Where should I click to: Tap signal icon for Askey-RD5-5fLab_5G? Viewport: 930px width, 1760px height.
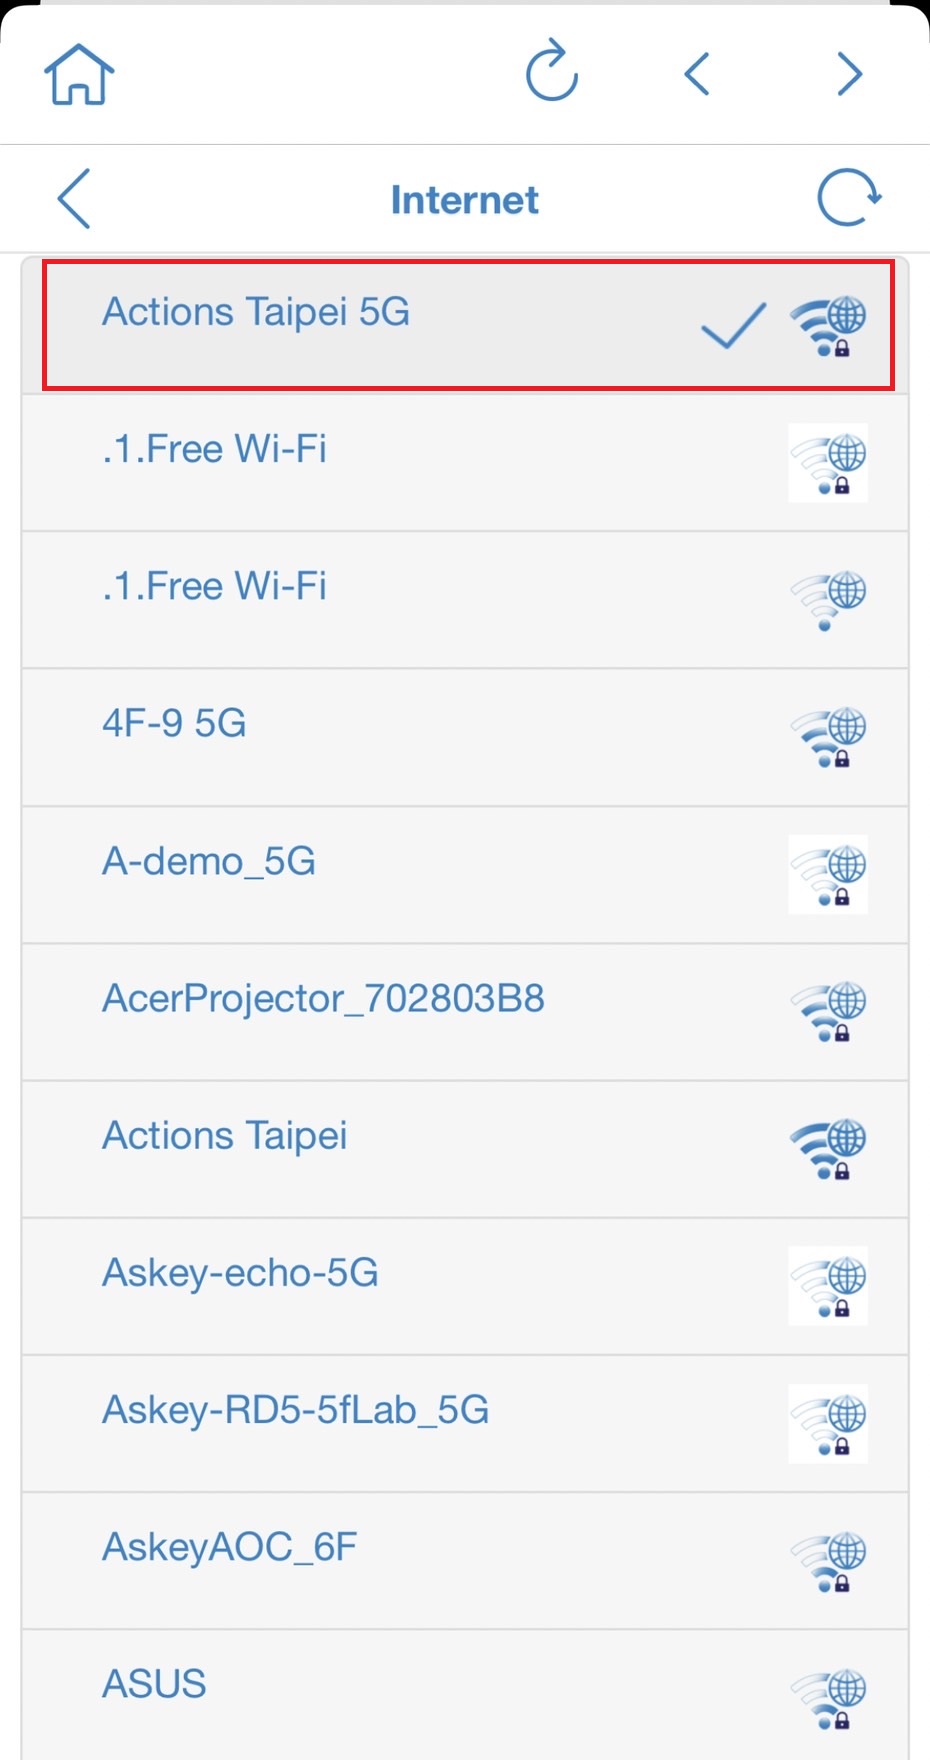point(828,1424)
